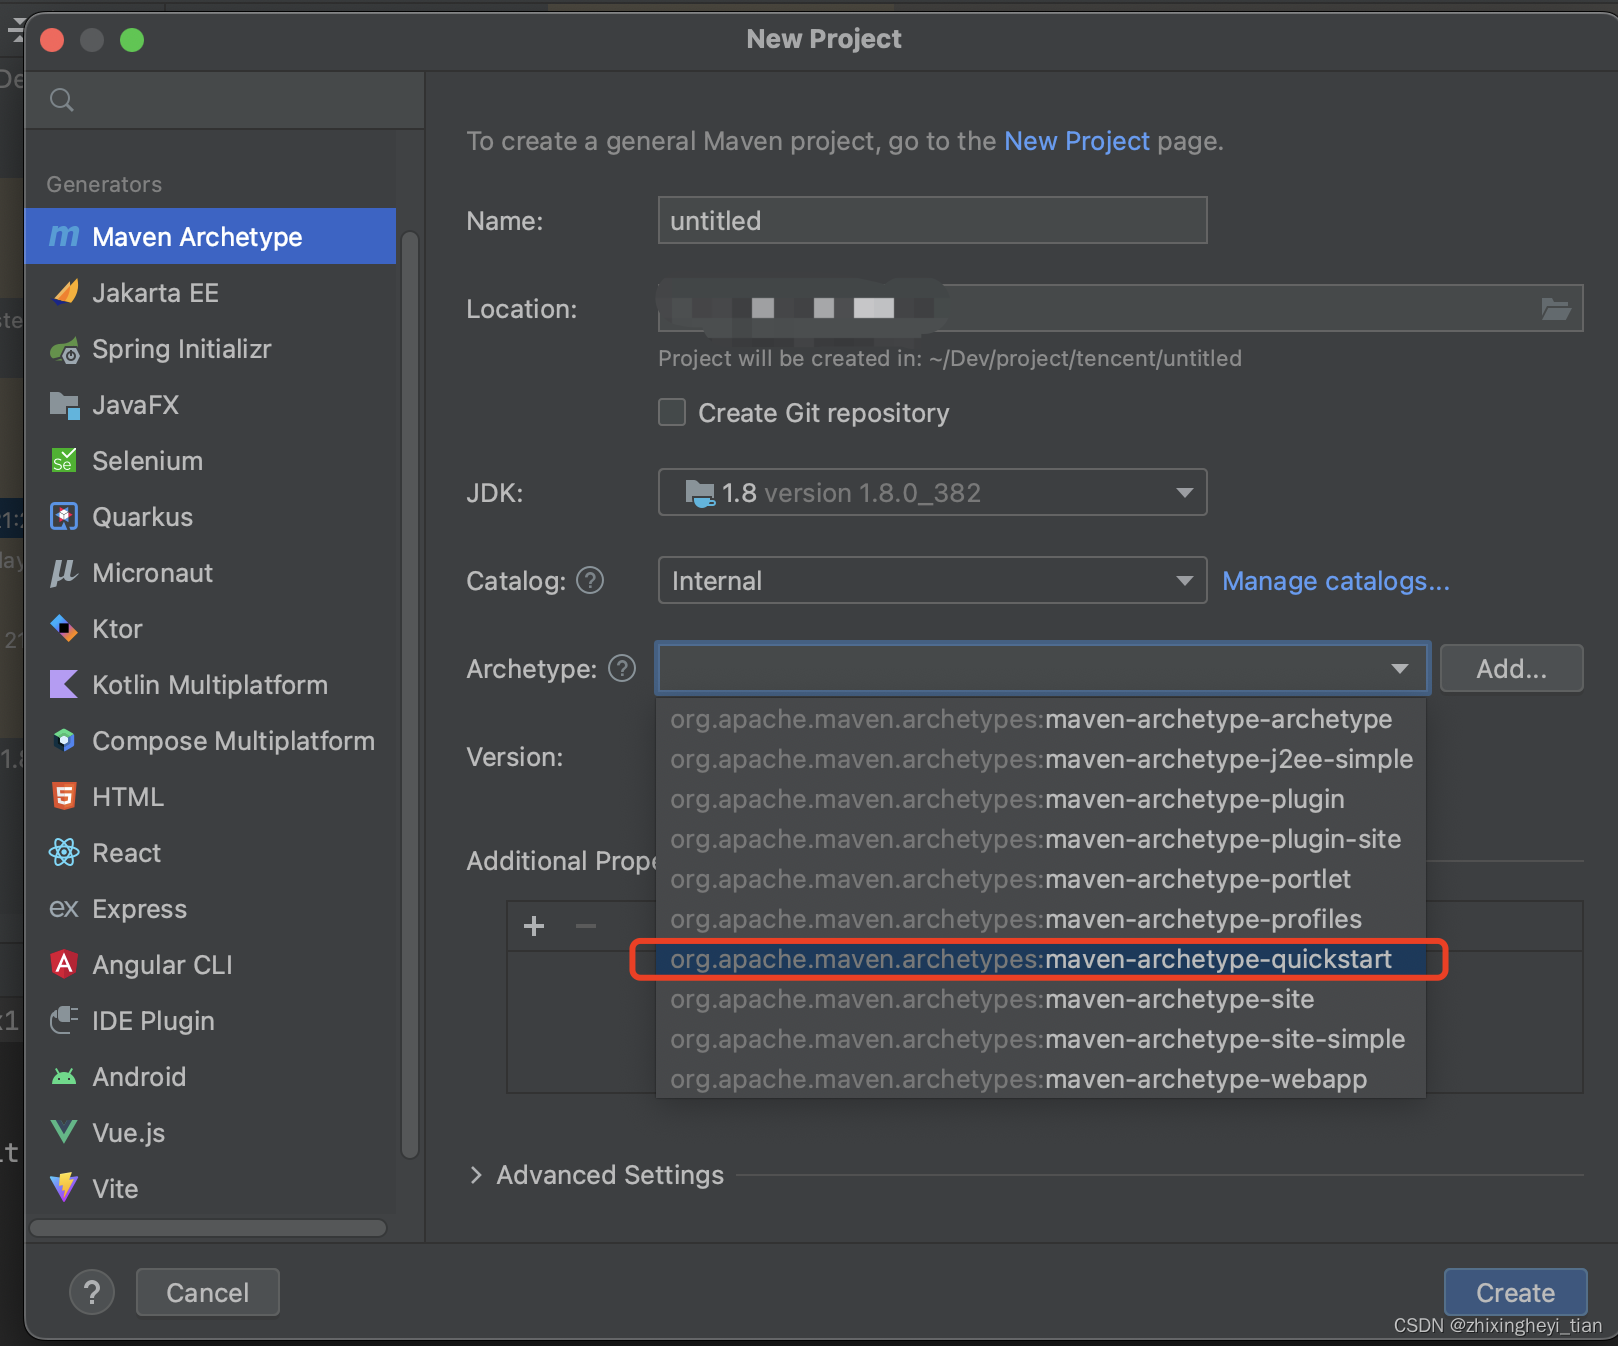
Task: Click the generators list vertical scrollbar
Action: (409, 694)
